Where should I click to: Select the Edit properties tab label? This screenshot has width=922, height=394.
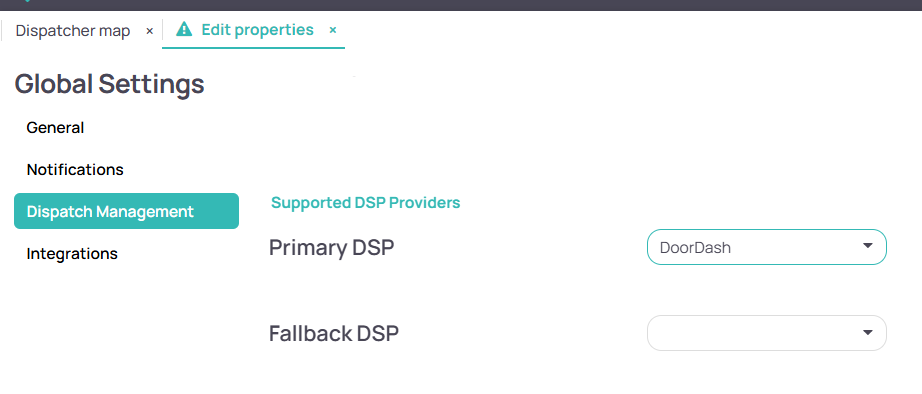coord(258,29)
